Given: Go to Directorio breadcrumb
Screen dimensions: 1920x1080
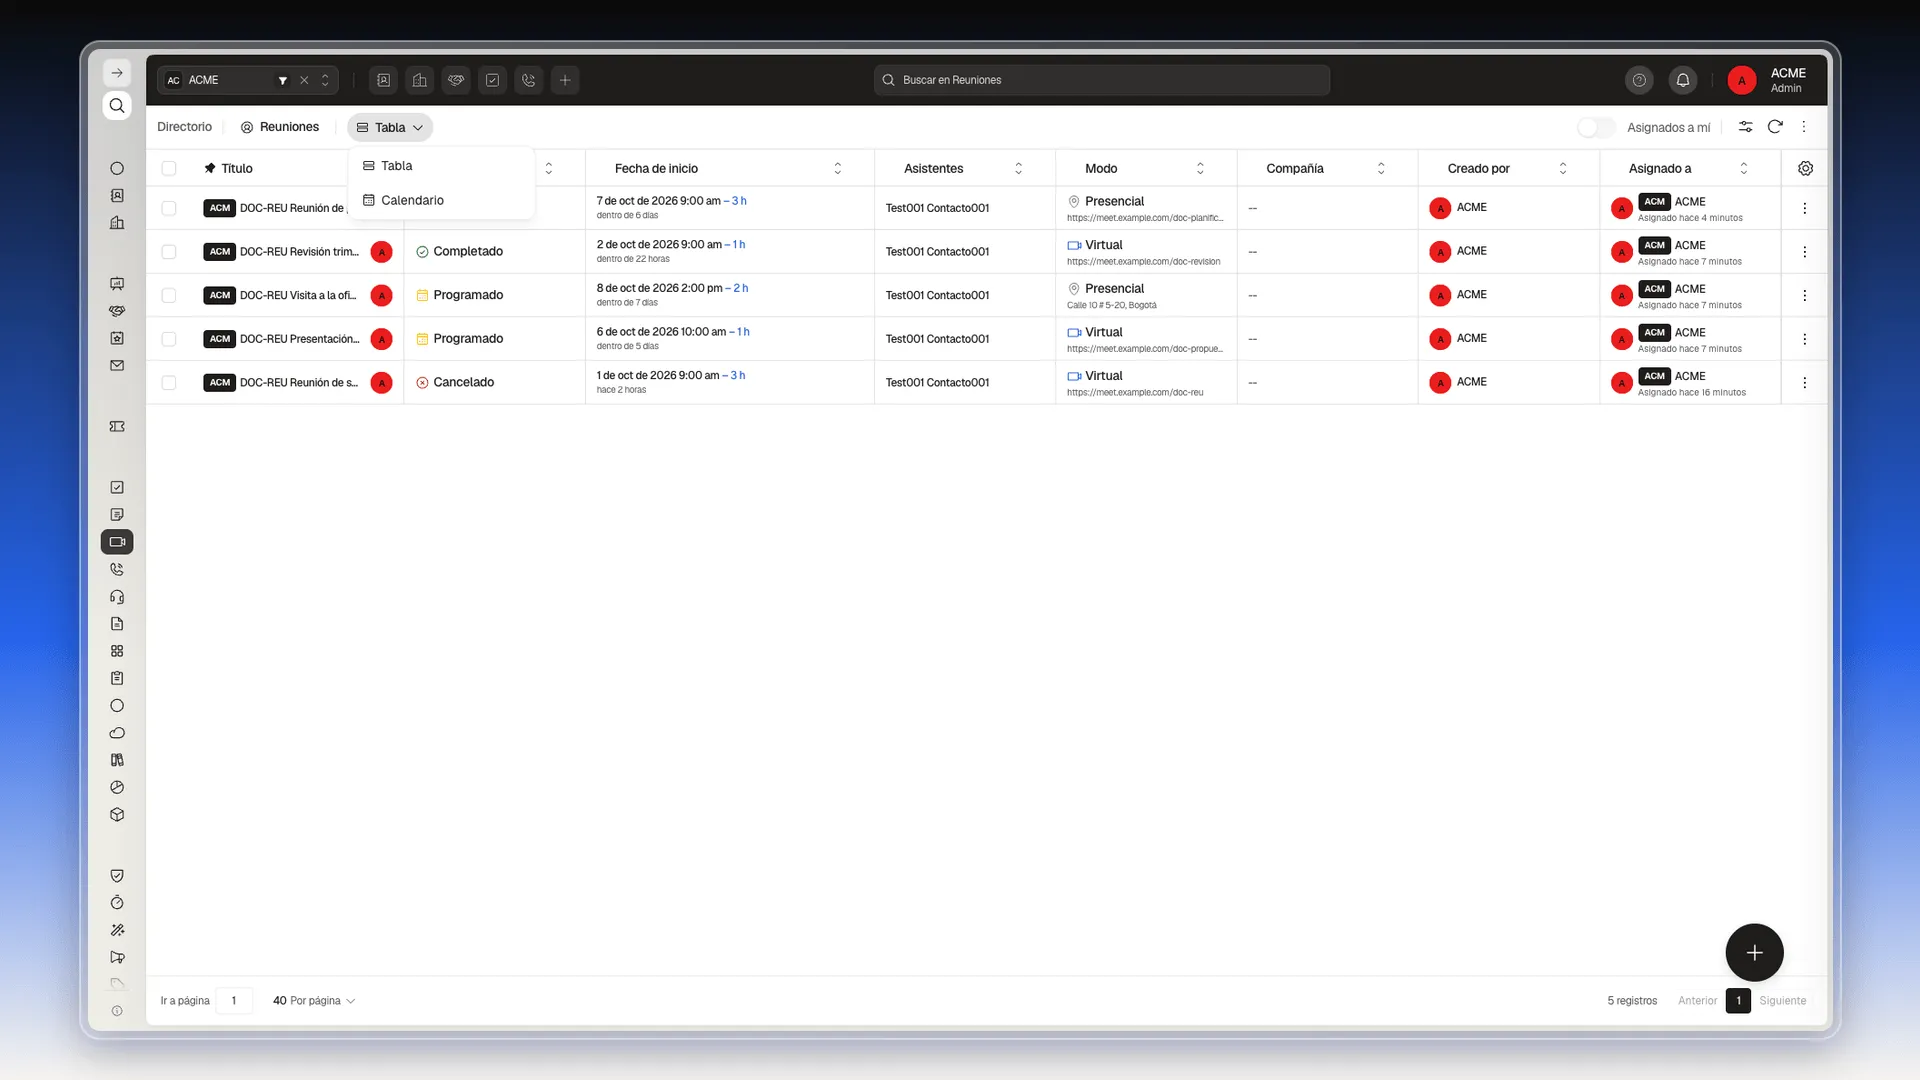Looking at the screenshot, I should [184, 127].
